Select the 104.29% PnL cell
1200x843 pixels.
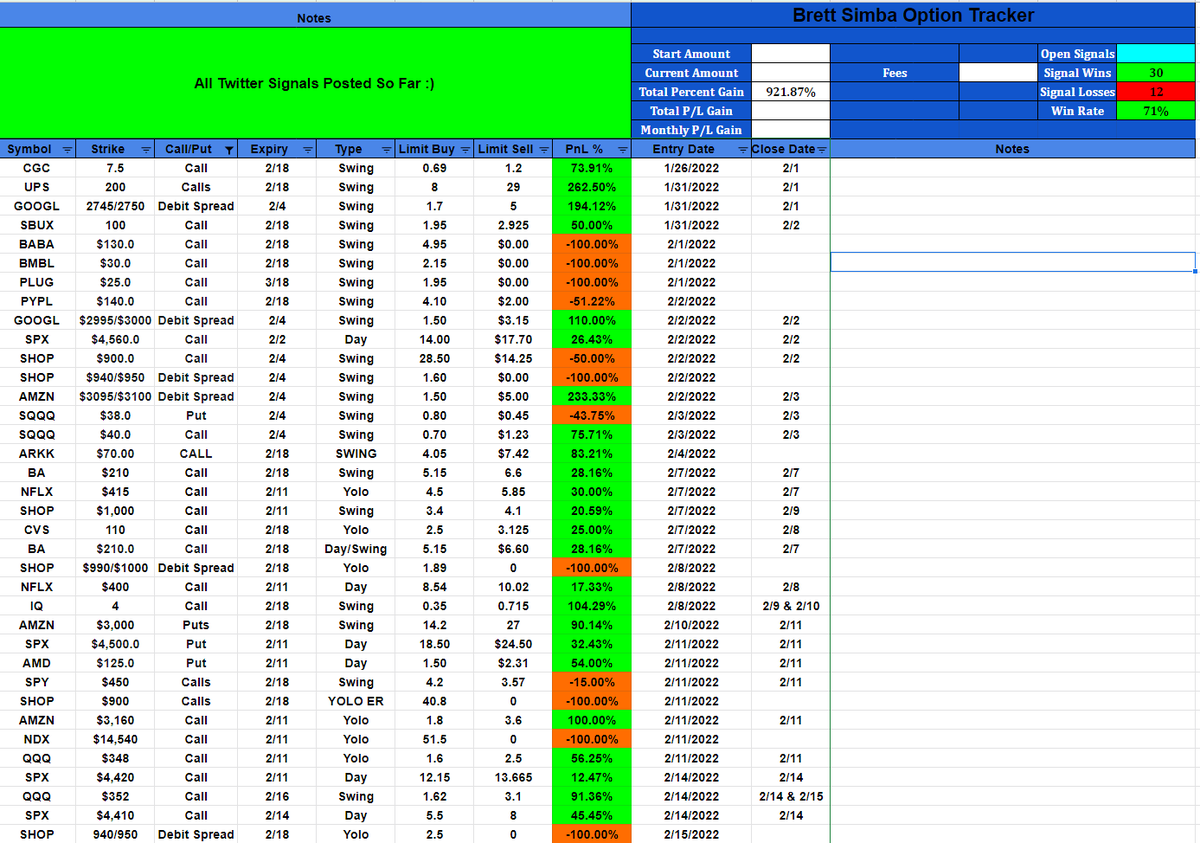coord(591,605)
